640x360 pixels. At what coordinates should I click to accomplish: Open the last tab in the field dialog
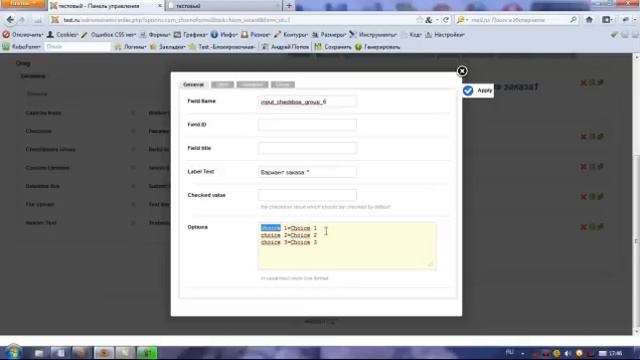(282, 84)
